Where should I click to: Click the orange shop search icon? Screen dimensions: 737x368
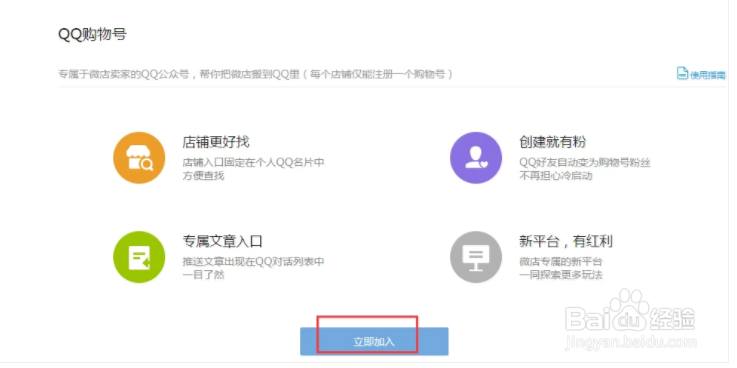pos(139,158)
